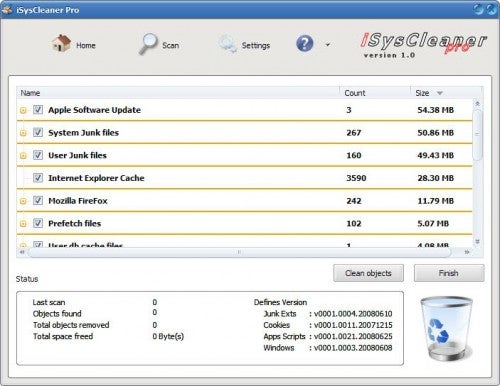Click the vertical scrollbar down arrow

point(477,241)
